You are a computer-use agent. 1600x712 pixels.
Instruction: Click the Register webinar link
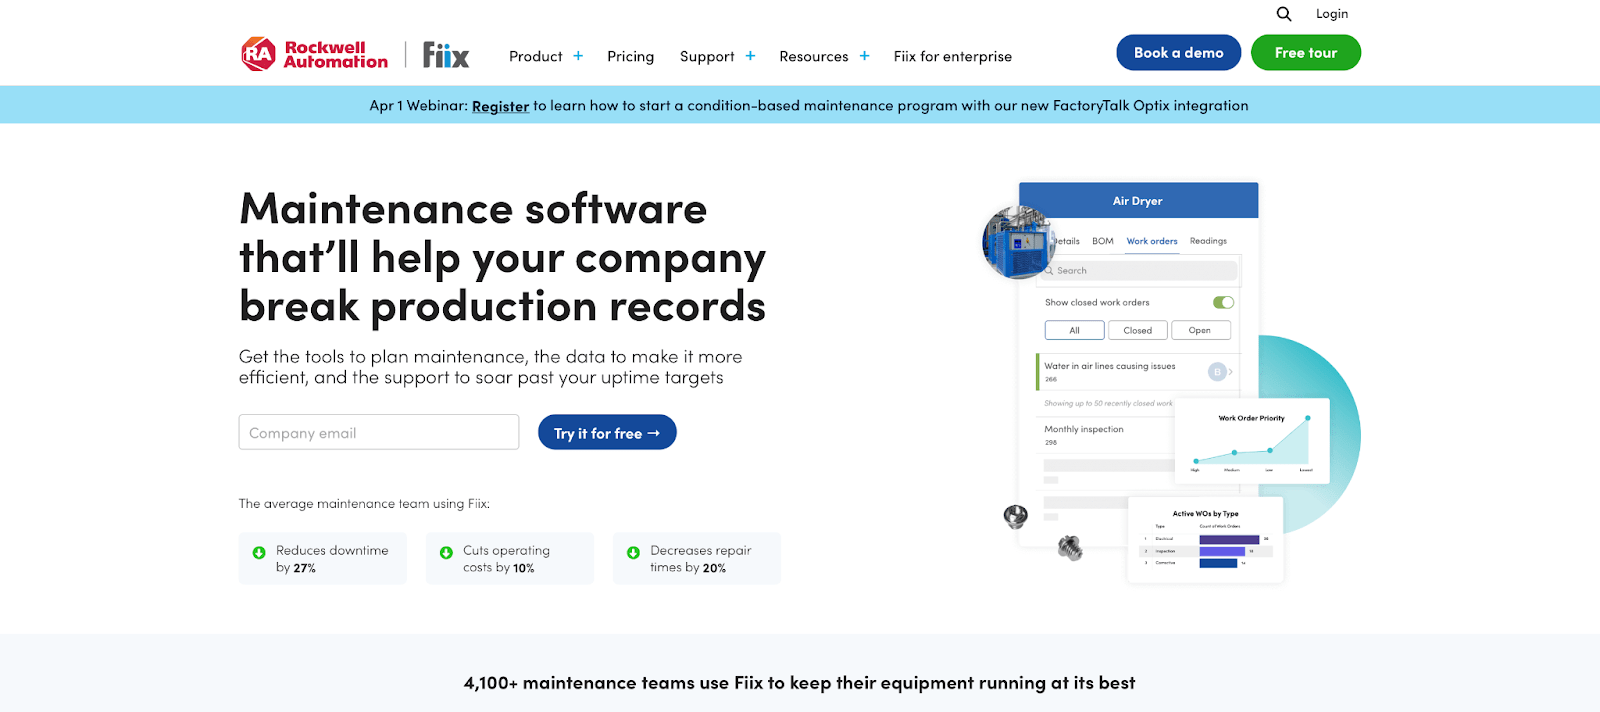tap(500, 106)
